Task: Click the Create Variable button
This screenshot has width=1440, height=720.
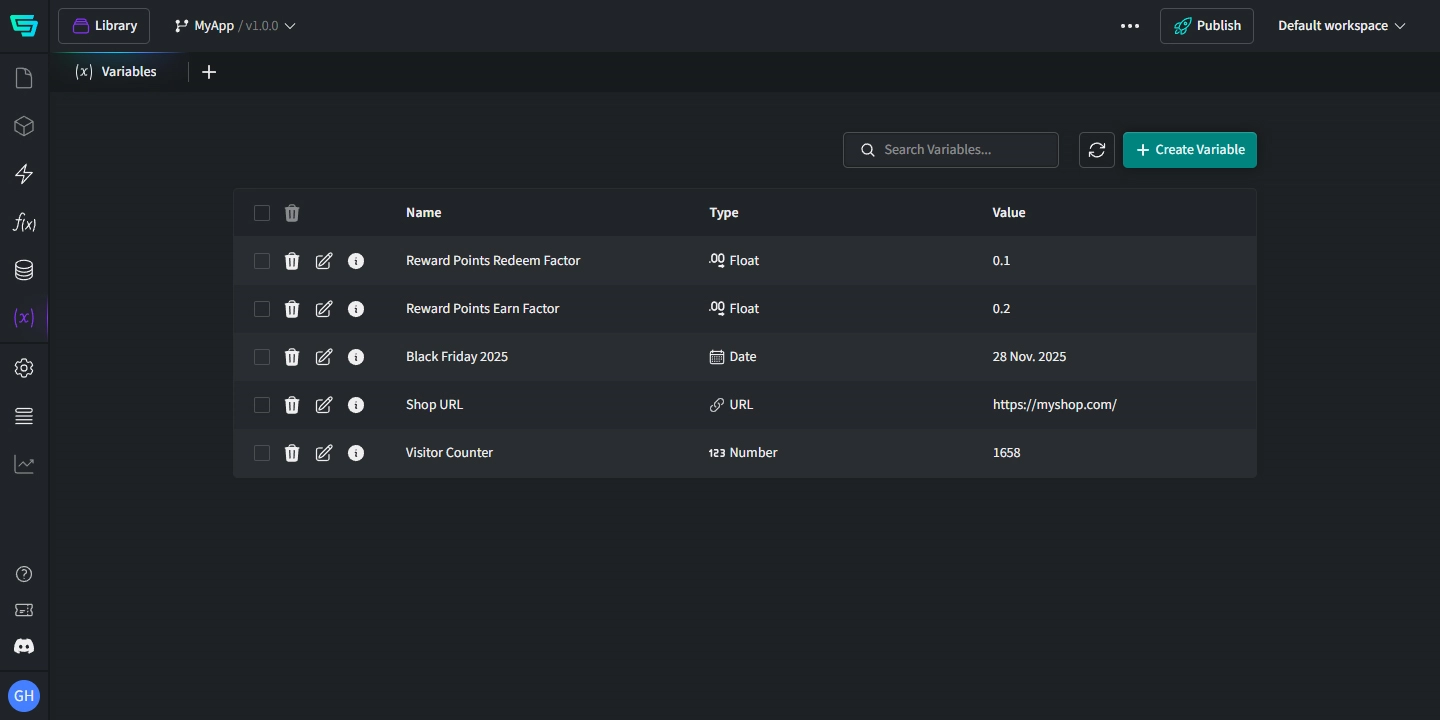Action: coord(1189,150)
